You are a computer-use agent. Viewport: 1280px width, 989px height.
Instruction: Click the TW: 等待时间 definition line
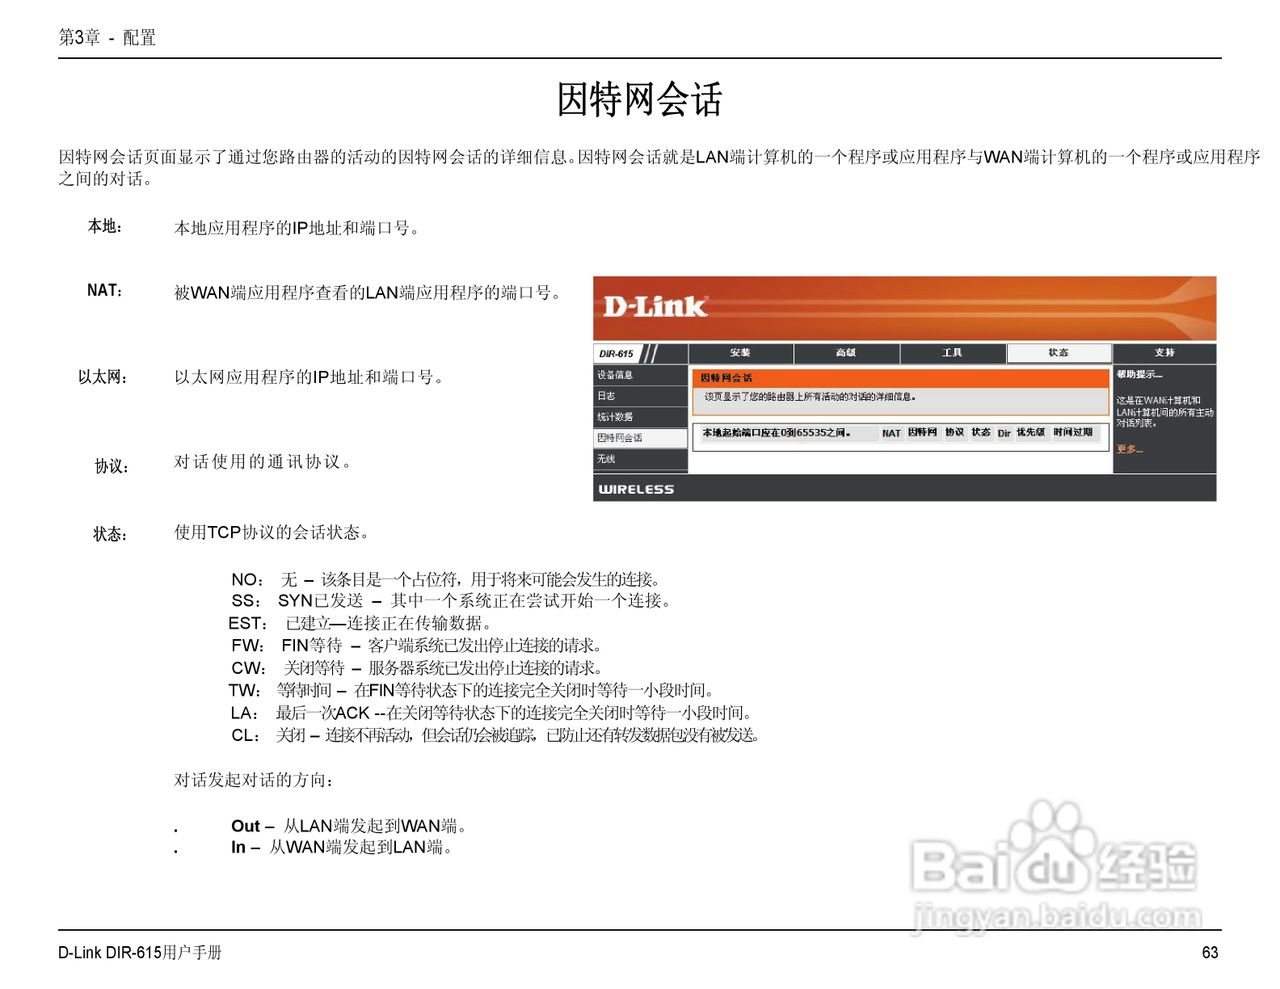pyautogui.click(x=472, y=690)
